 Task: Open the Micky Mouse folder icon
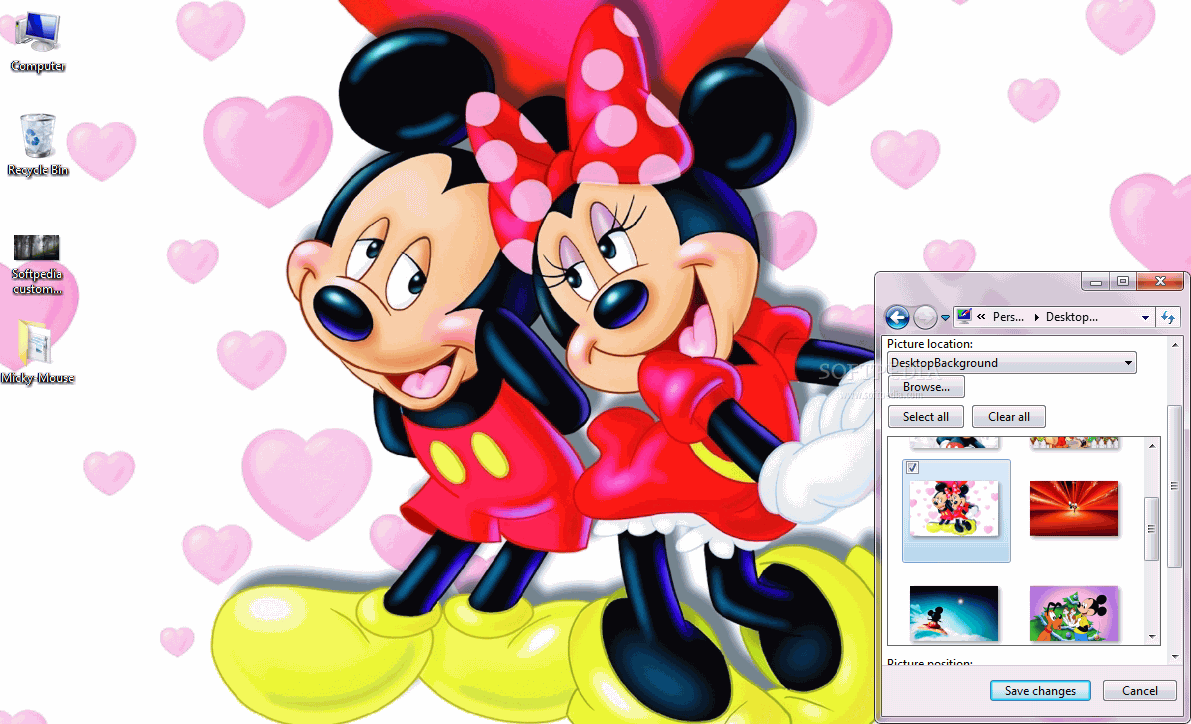pyautogui.click(x=36, y=352)
